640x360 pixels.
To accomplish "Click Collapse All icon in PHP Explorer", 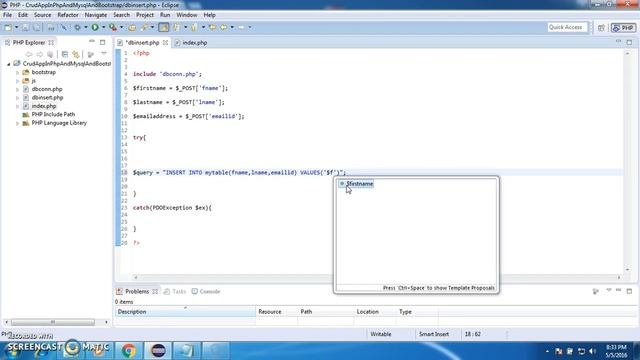I will click(x=65, y=54).
